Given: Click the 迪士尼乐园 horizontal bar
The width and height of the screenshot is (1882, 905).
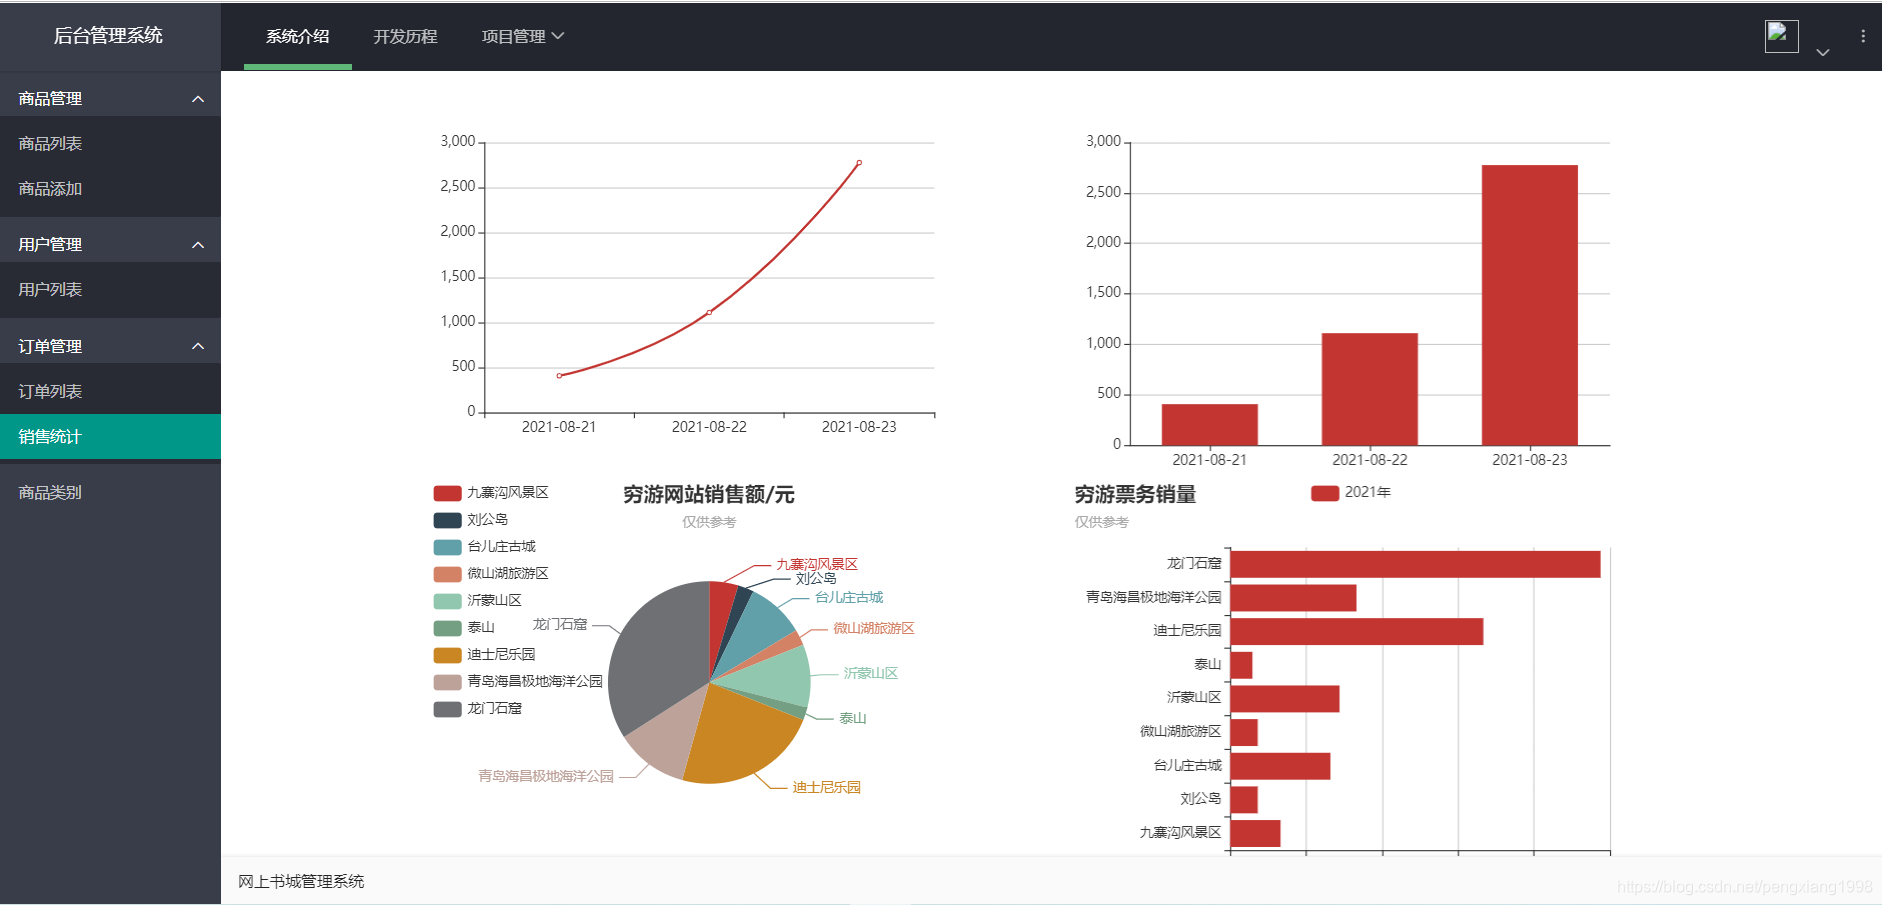Looking at the screenshot, I should [x=1357, y=632].
